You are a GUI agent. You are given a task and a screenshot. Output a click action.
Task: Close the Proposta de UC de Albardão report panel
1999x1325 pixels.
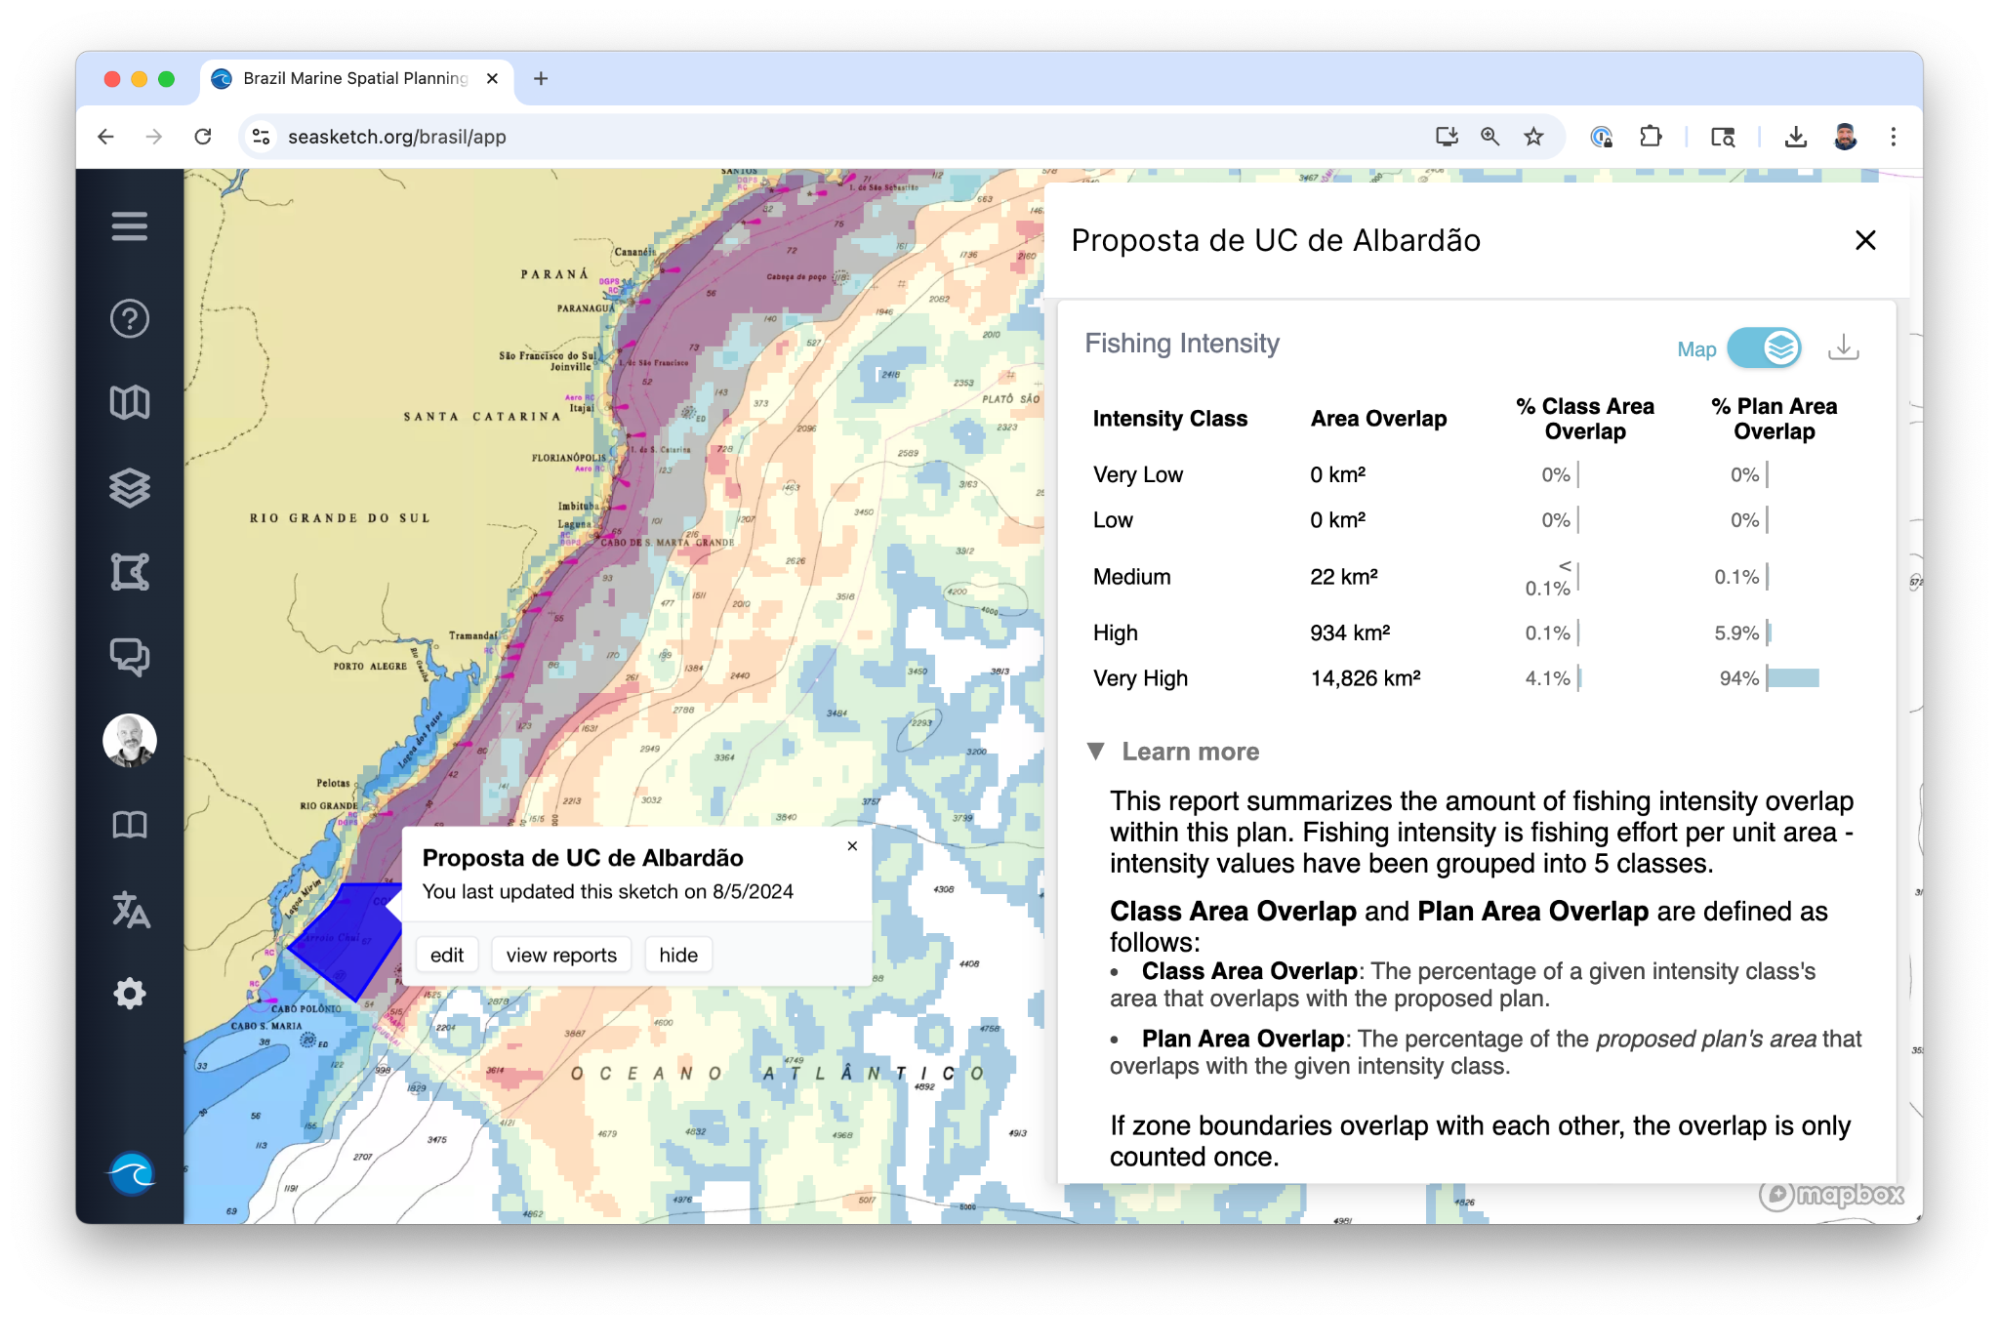point(1865,240)
